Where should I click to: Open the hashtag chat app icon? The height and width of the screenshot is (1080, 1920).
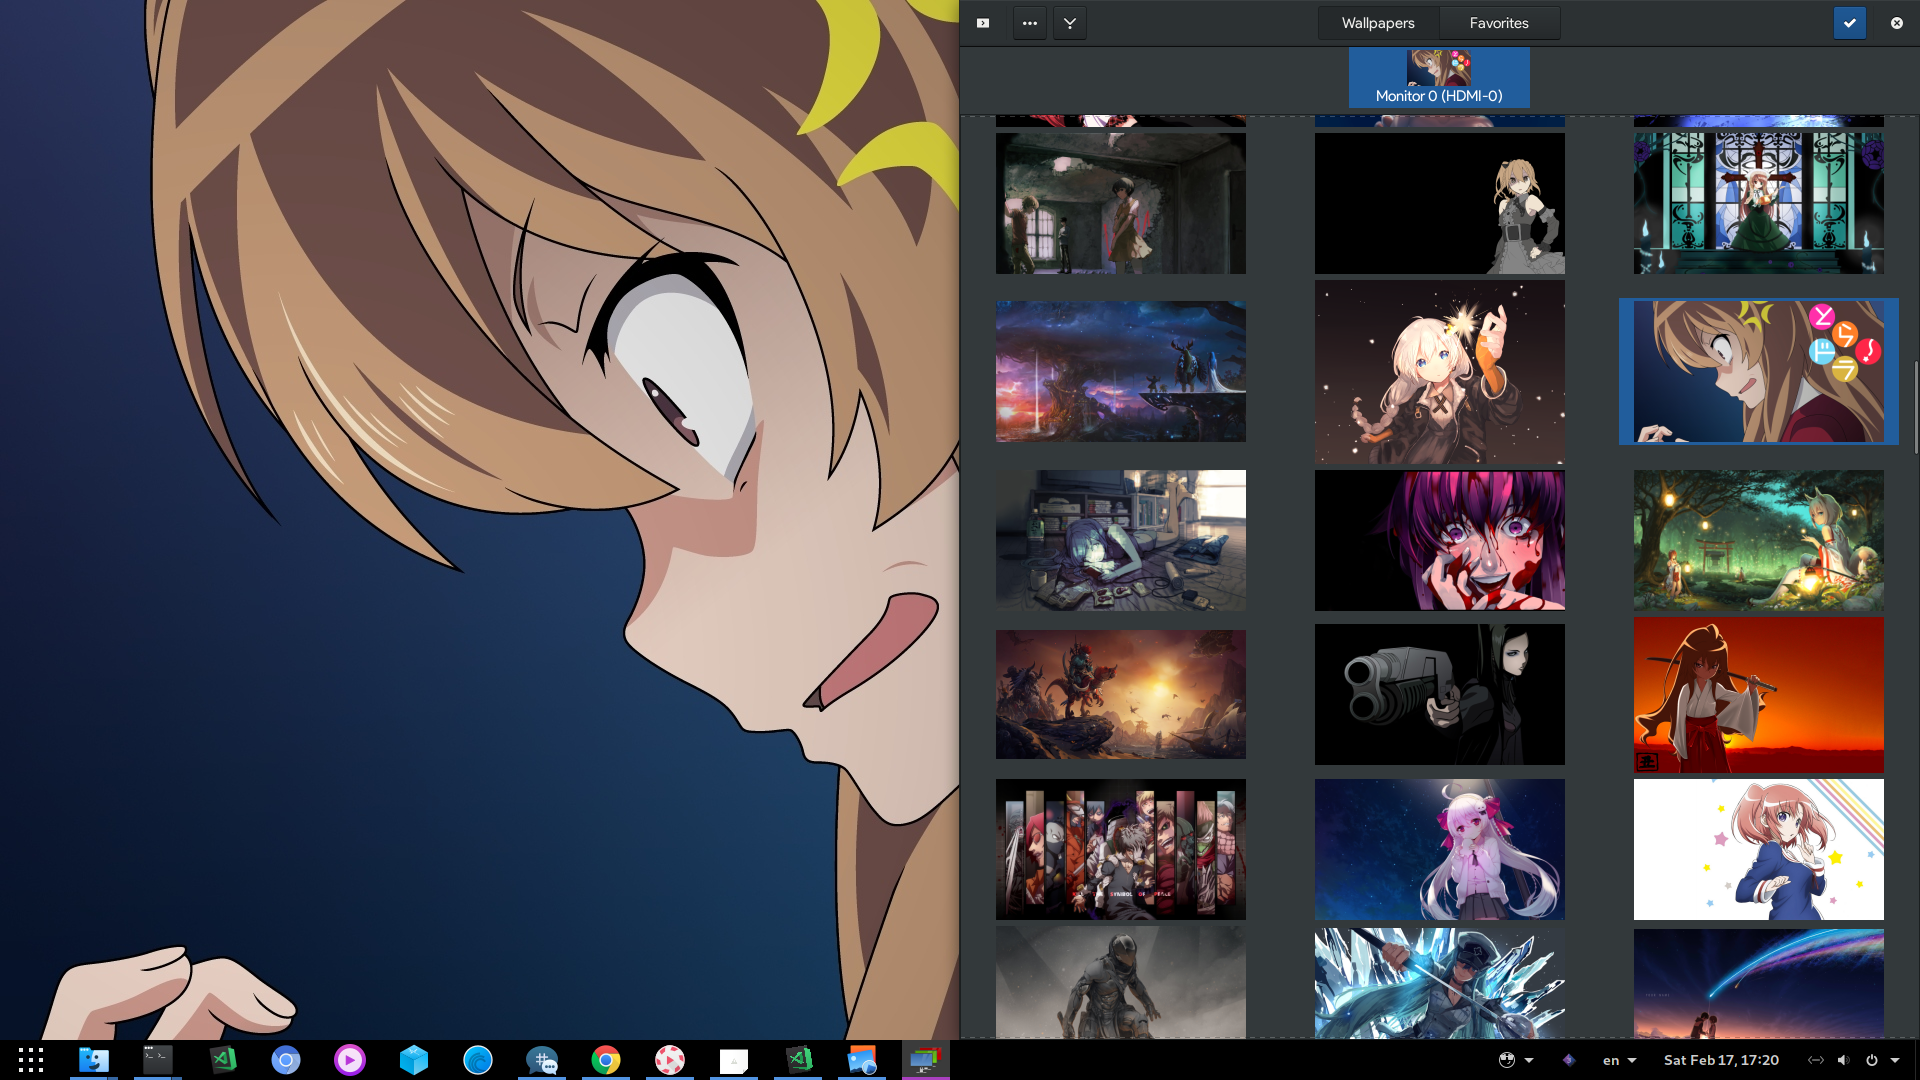coord(542,1060)
